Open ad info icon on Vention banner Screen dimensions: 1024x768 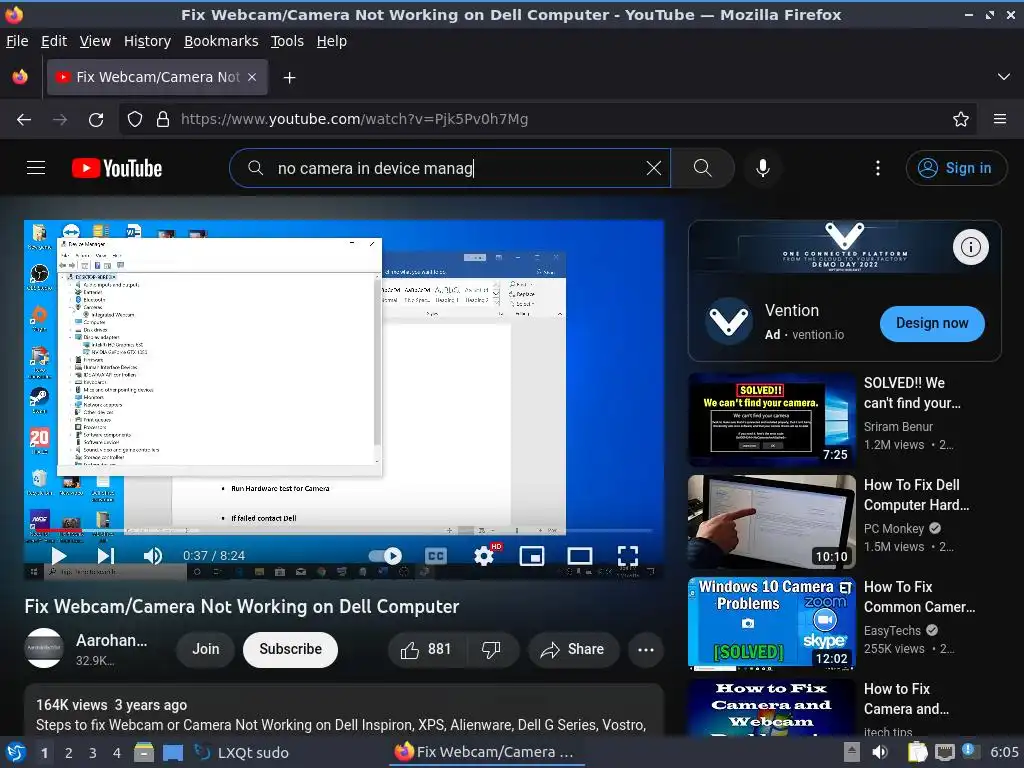tap(970, 247)
